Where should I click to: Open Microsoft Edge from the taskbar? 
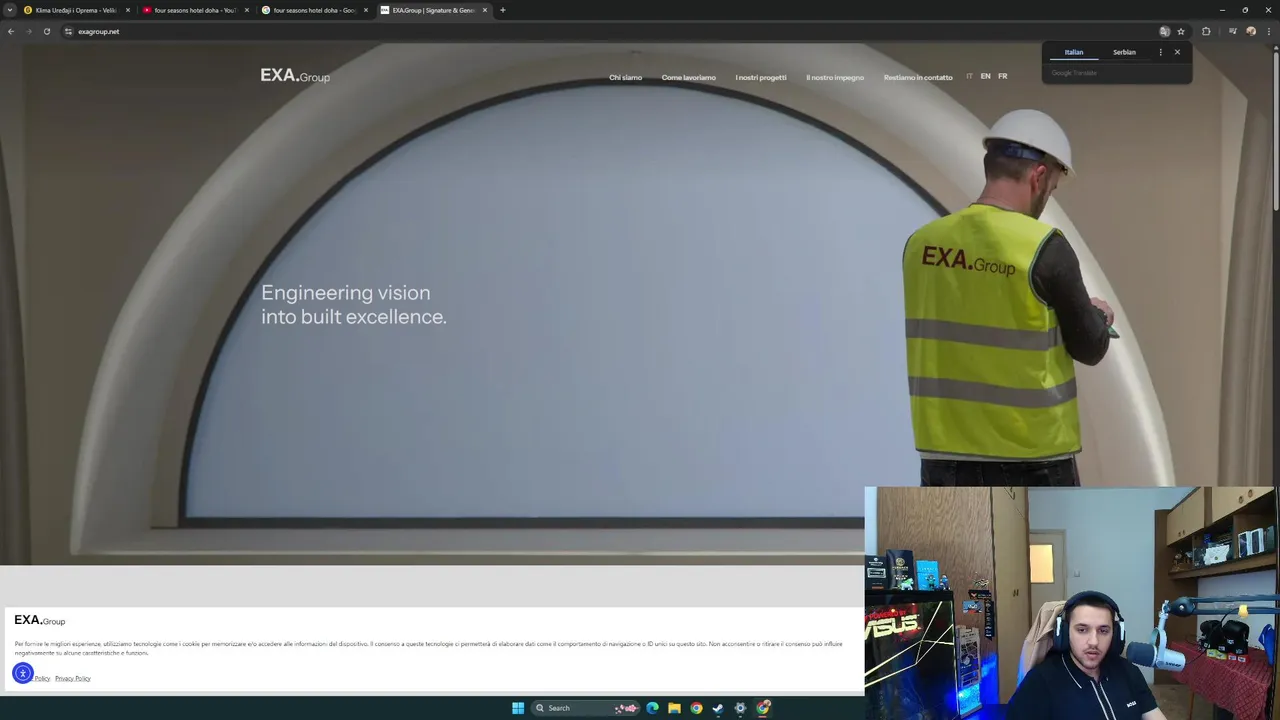point(652,708)
